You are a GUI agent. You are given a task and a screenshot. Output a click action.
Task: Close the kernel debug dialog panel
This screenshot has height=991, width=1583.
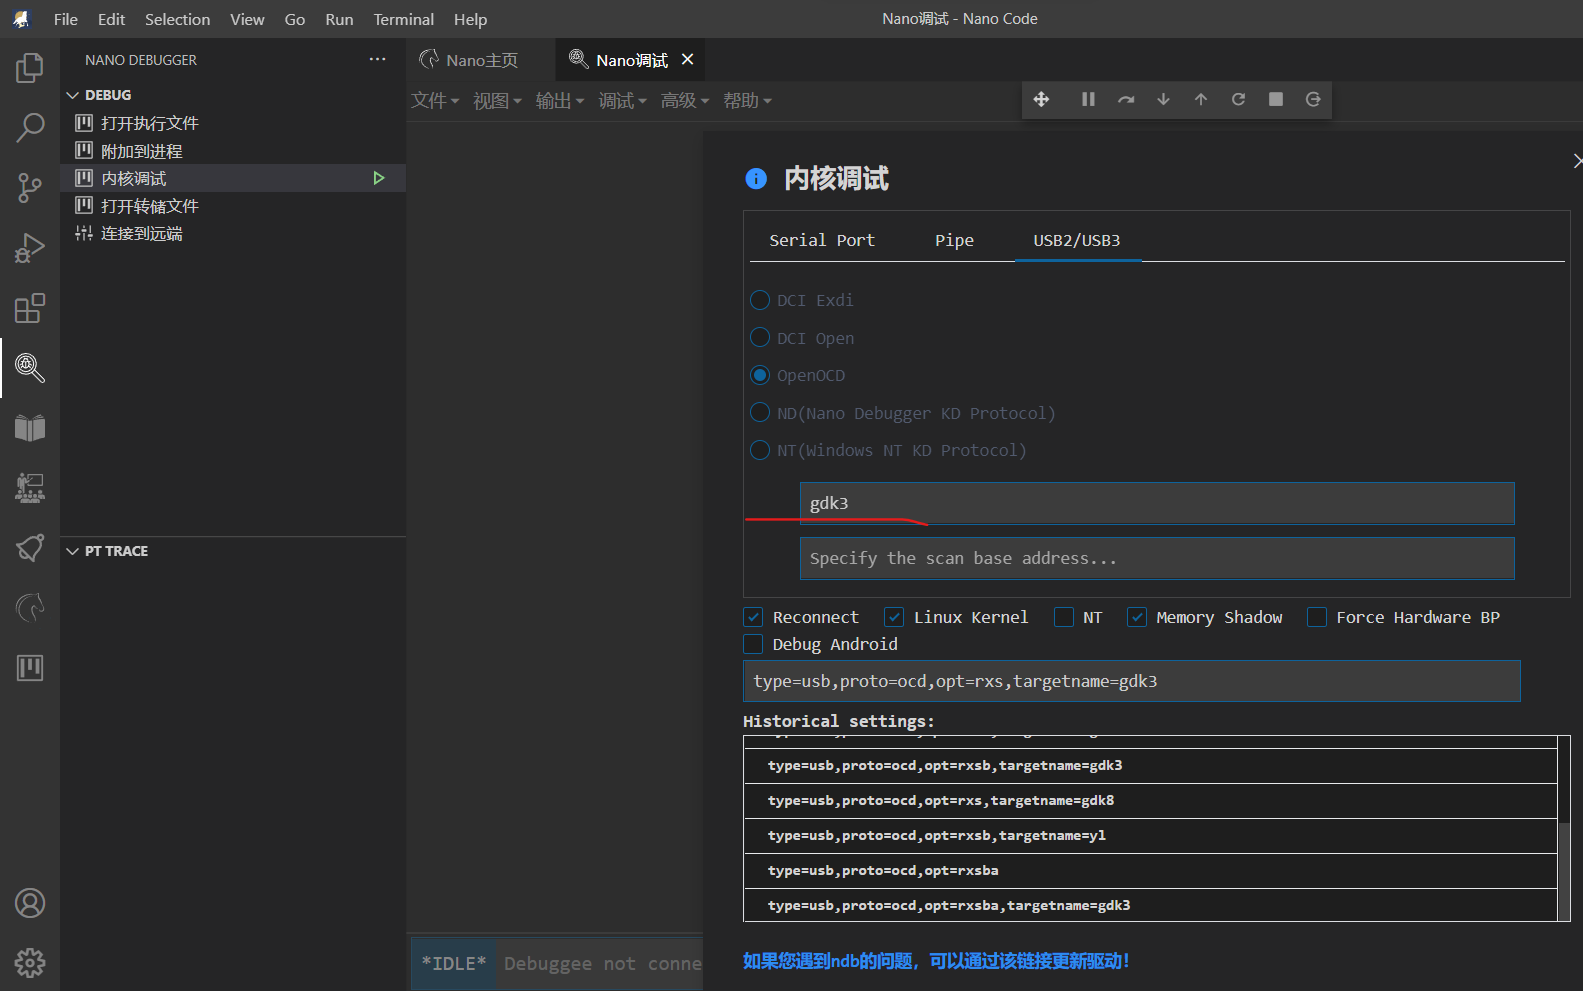pyautogui.click(x=1577, y=160)
